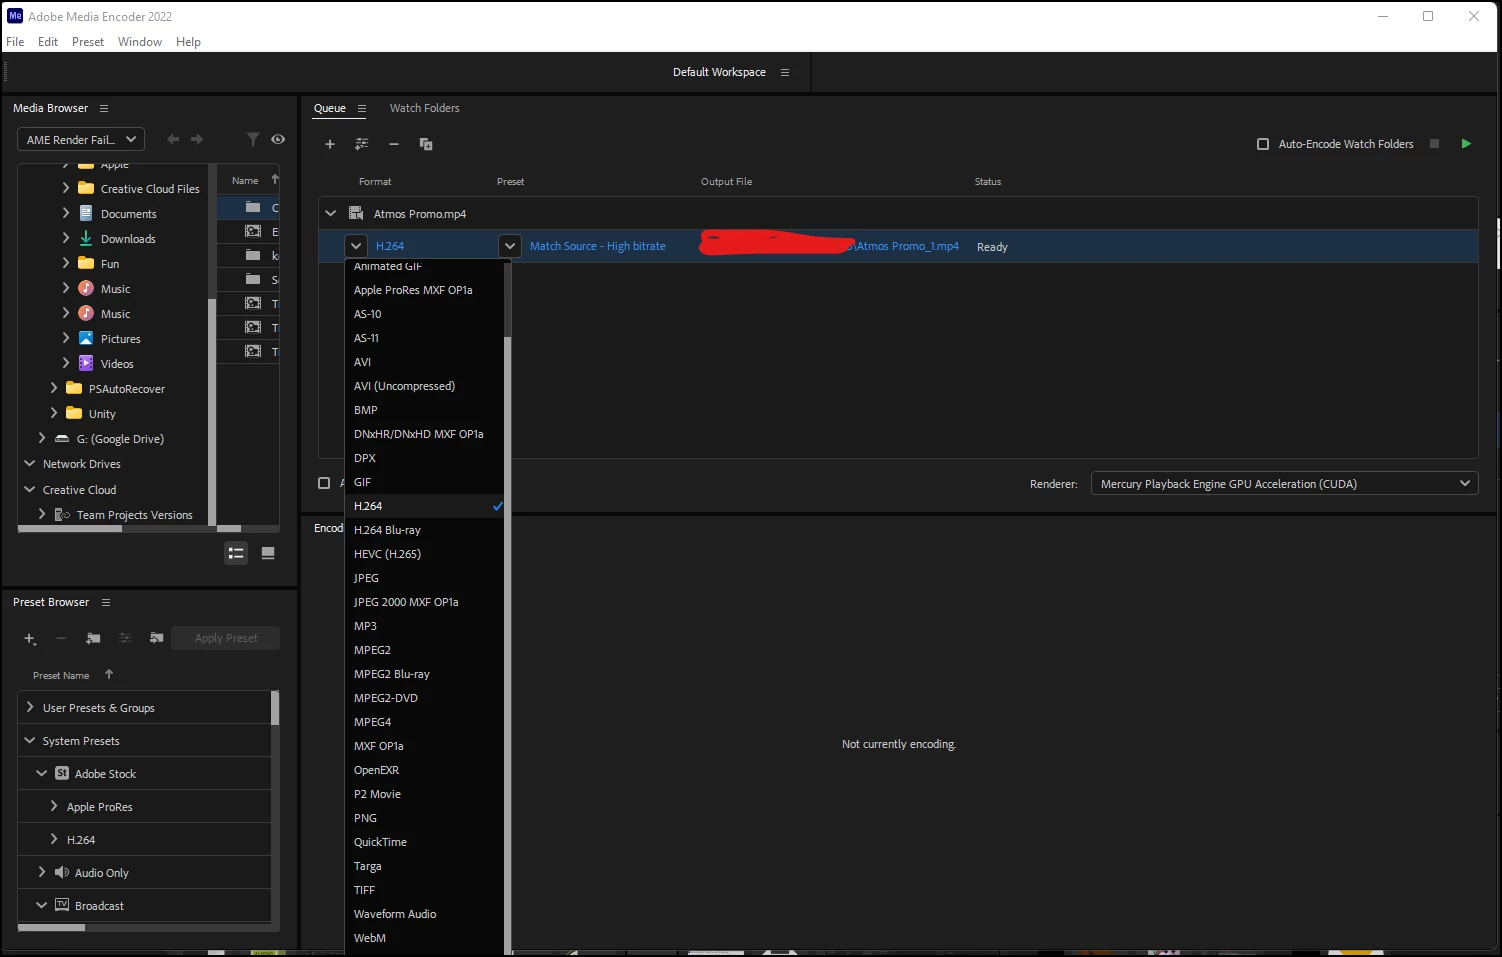Screen dimensions: 1502x957
Task: Choose HEVC (H.265) from format list
Action: coord(424,554)
